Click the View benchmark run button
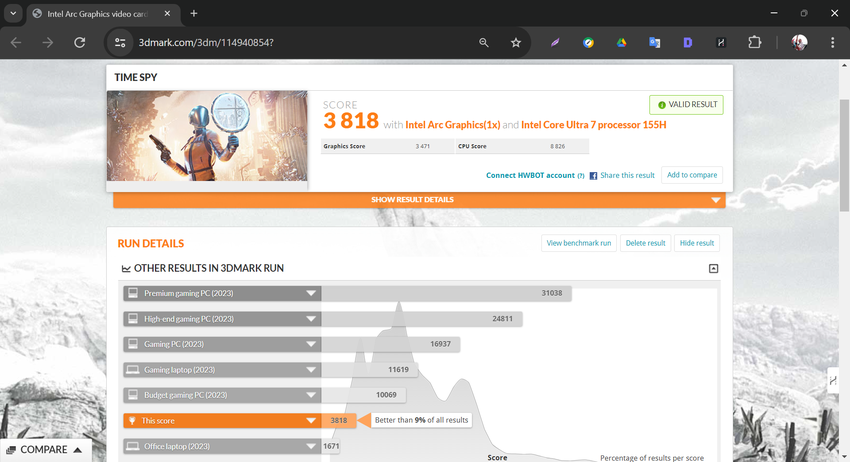 [x=578, y=243]
